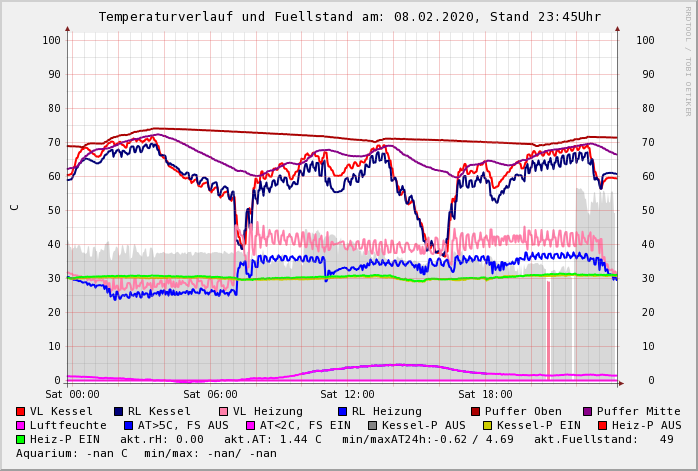Click the Sat 12:00 time axis label
This screenshot has width=698, height=471.
tap(346, 395)
